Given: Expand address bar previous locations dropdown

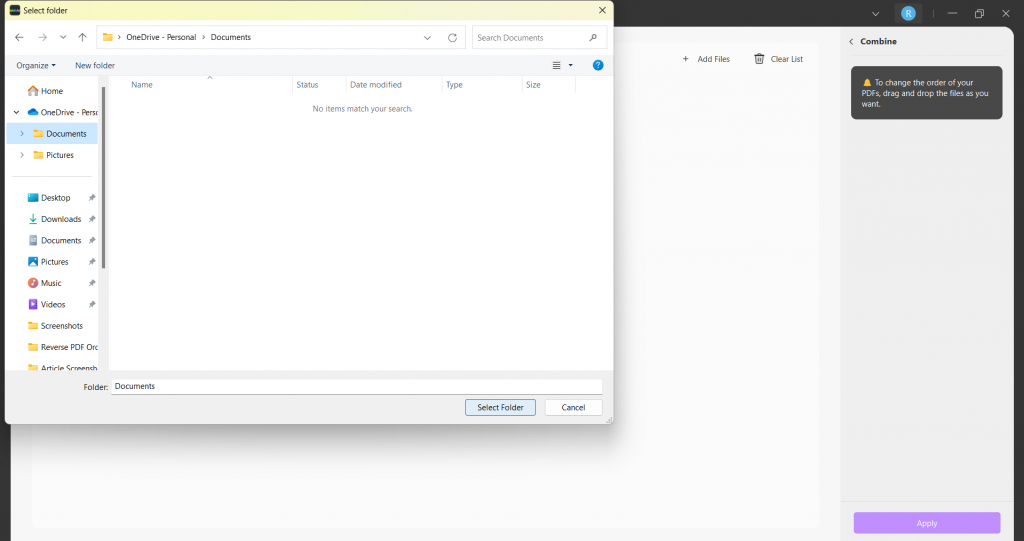Looking at the screenshot, I should [x=427, y=37].
